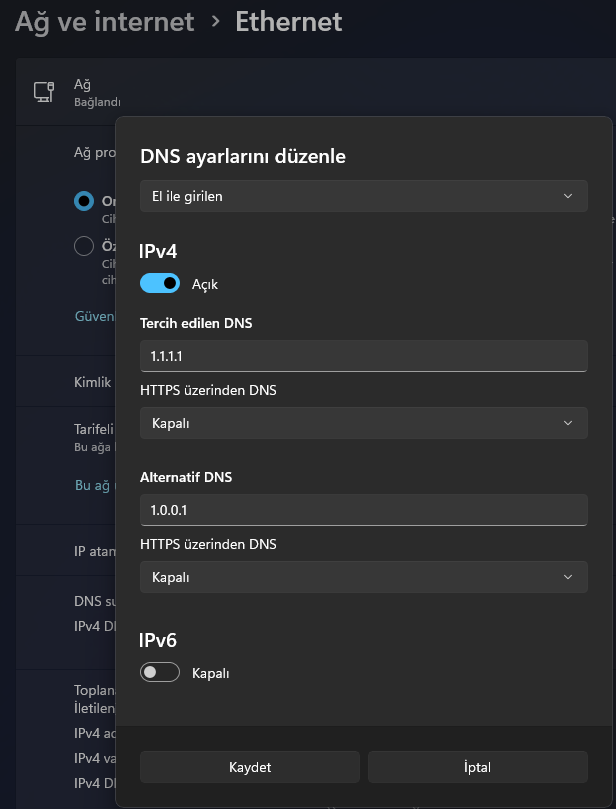This screenshot has height=809, width=616.
Task: Cancel with the İptal button
Action: (x=477, y=767)
